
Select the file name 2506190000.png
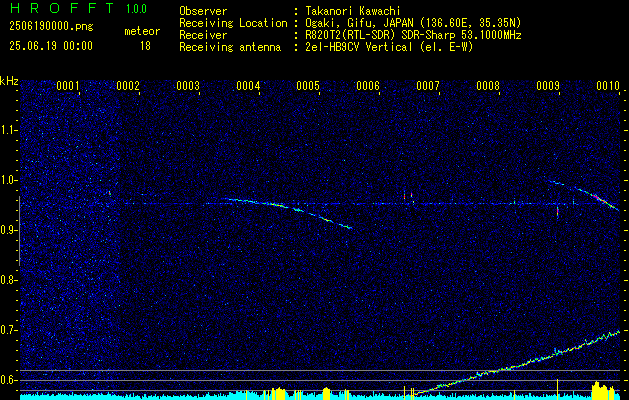pos(51,27)
